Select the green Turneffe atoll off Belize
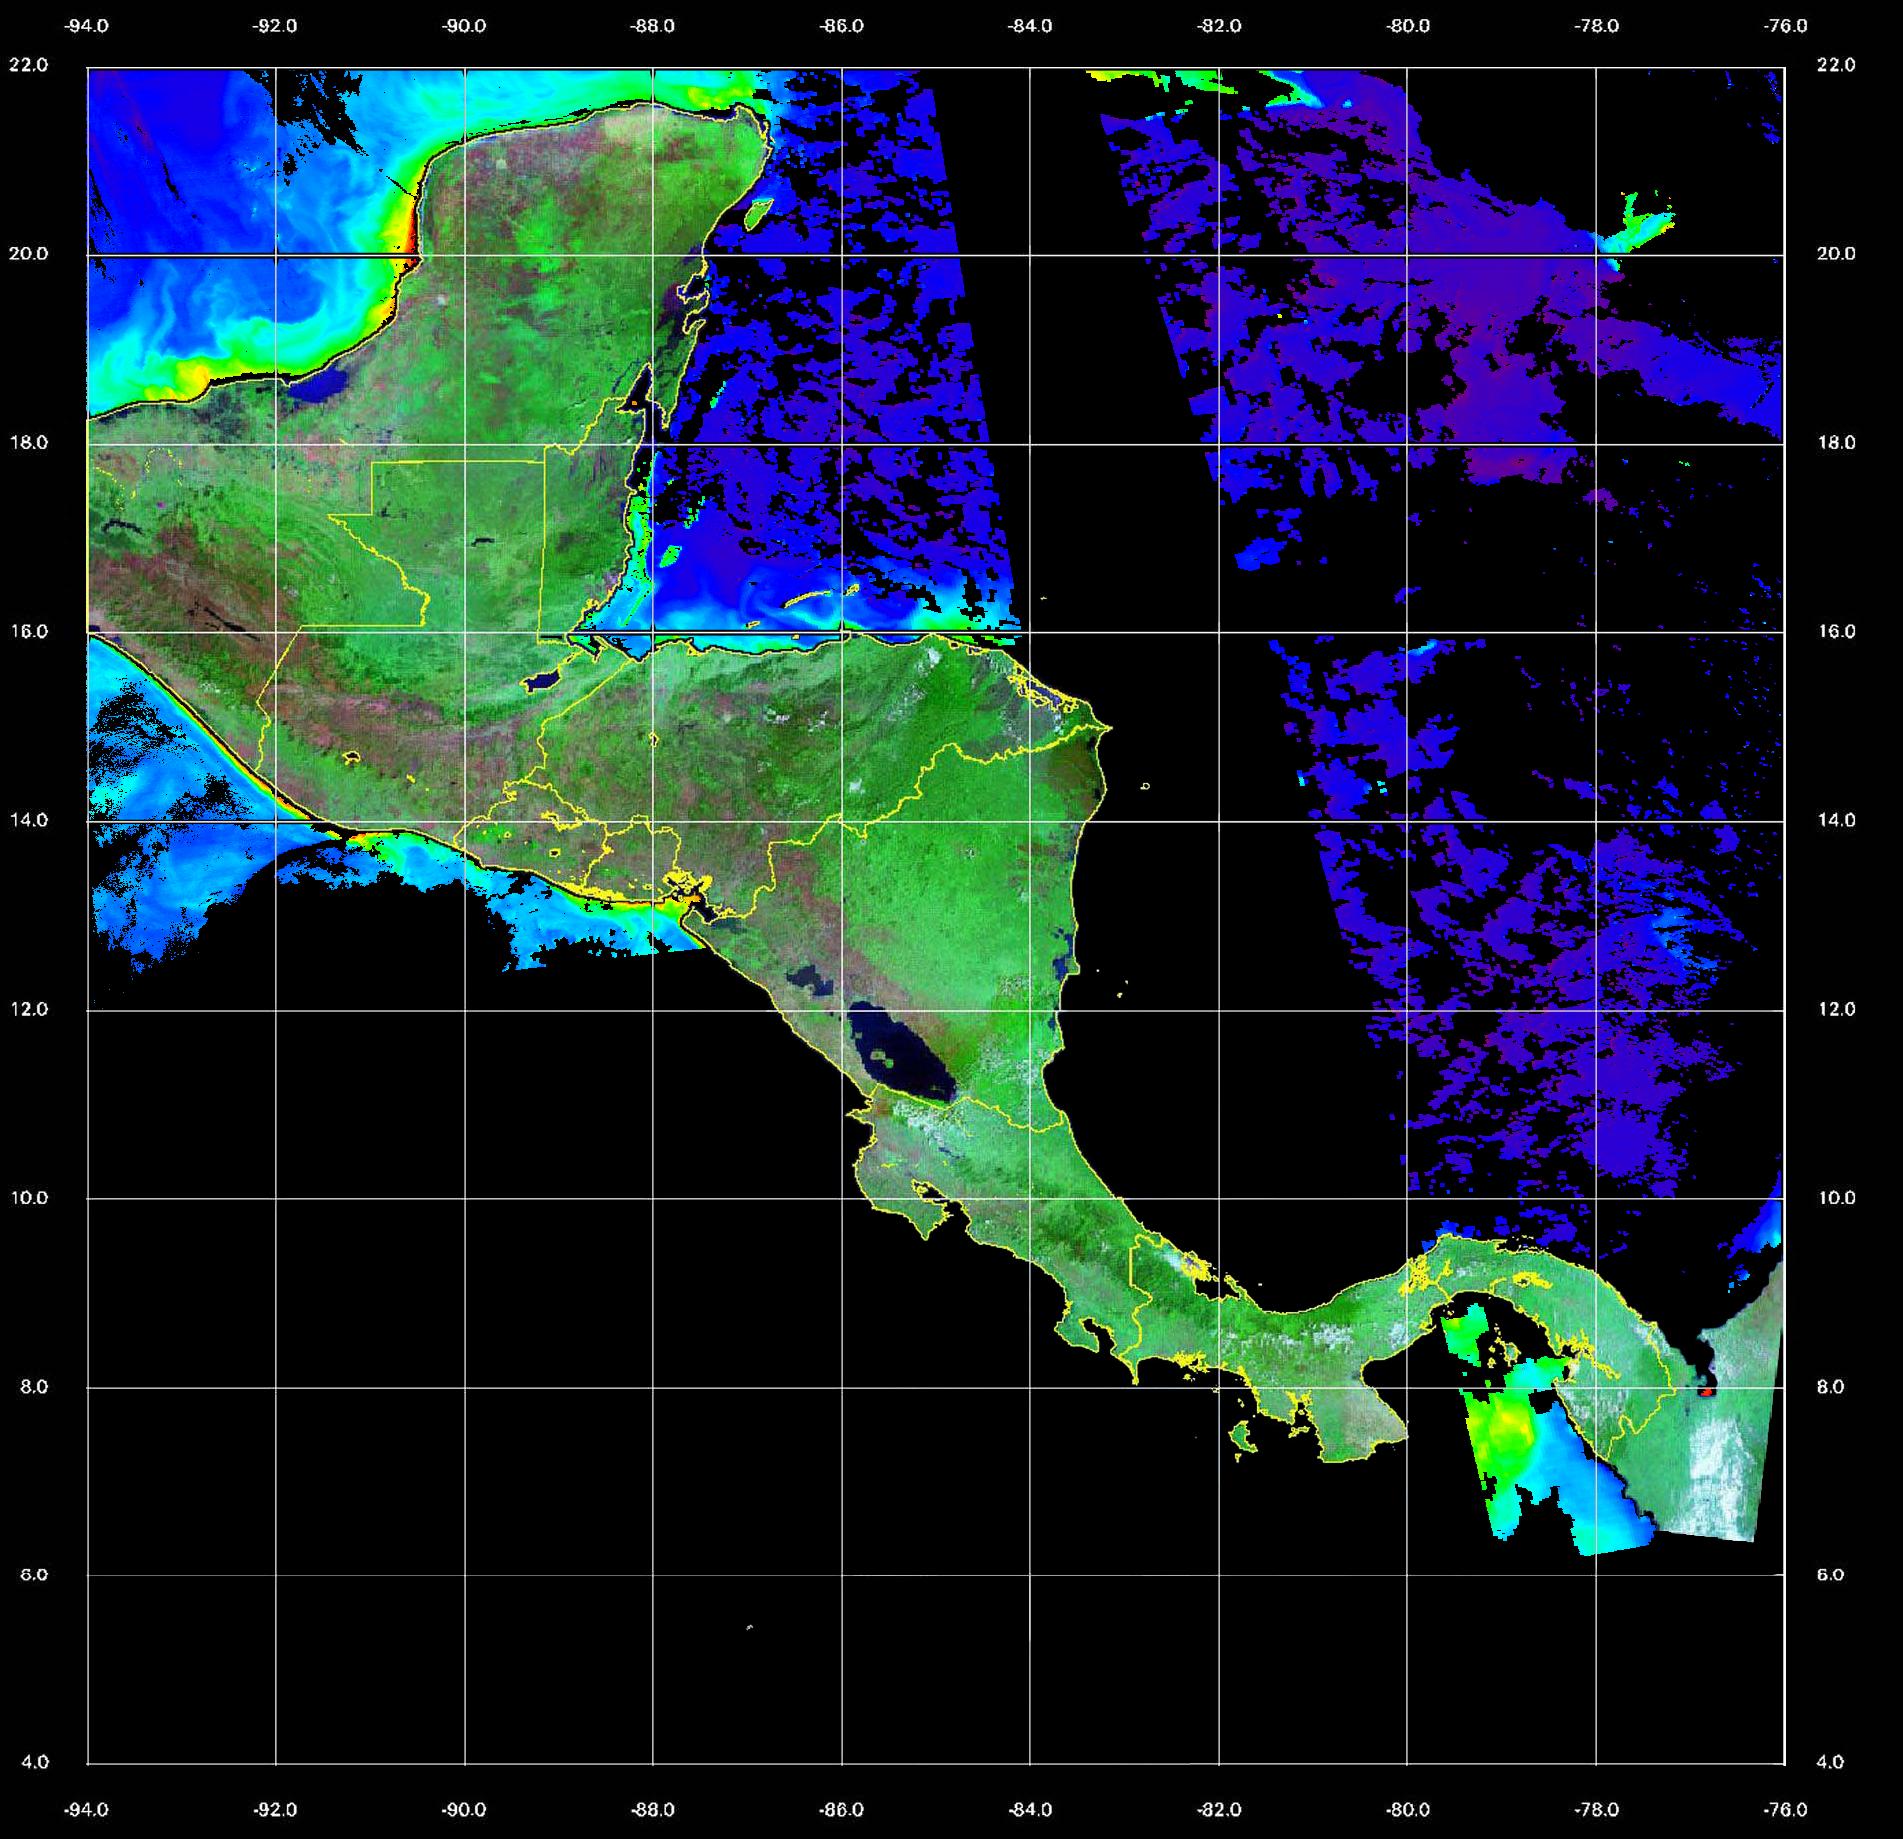 (670, 556)
